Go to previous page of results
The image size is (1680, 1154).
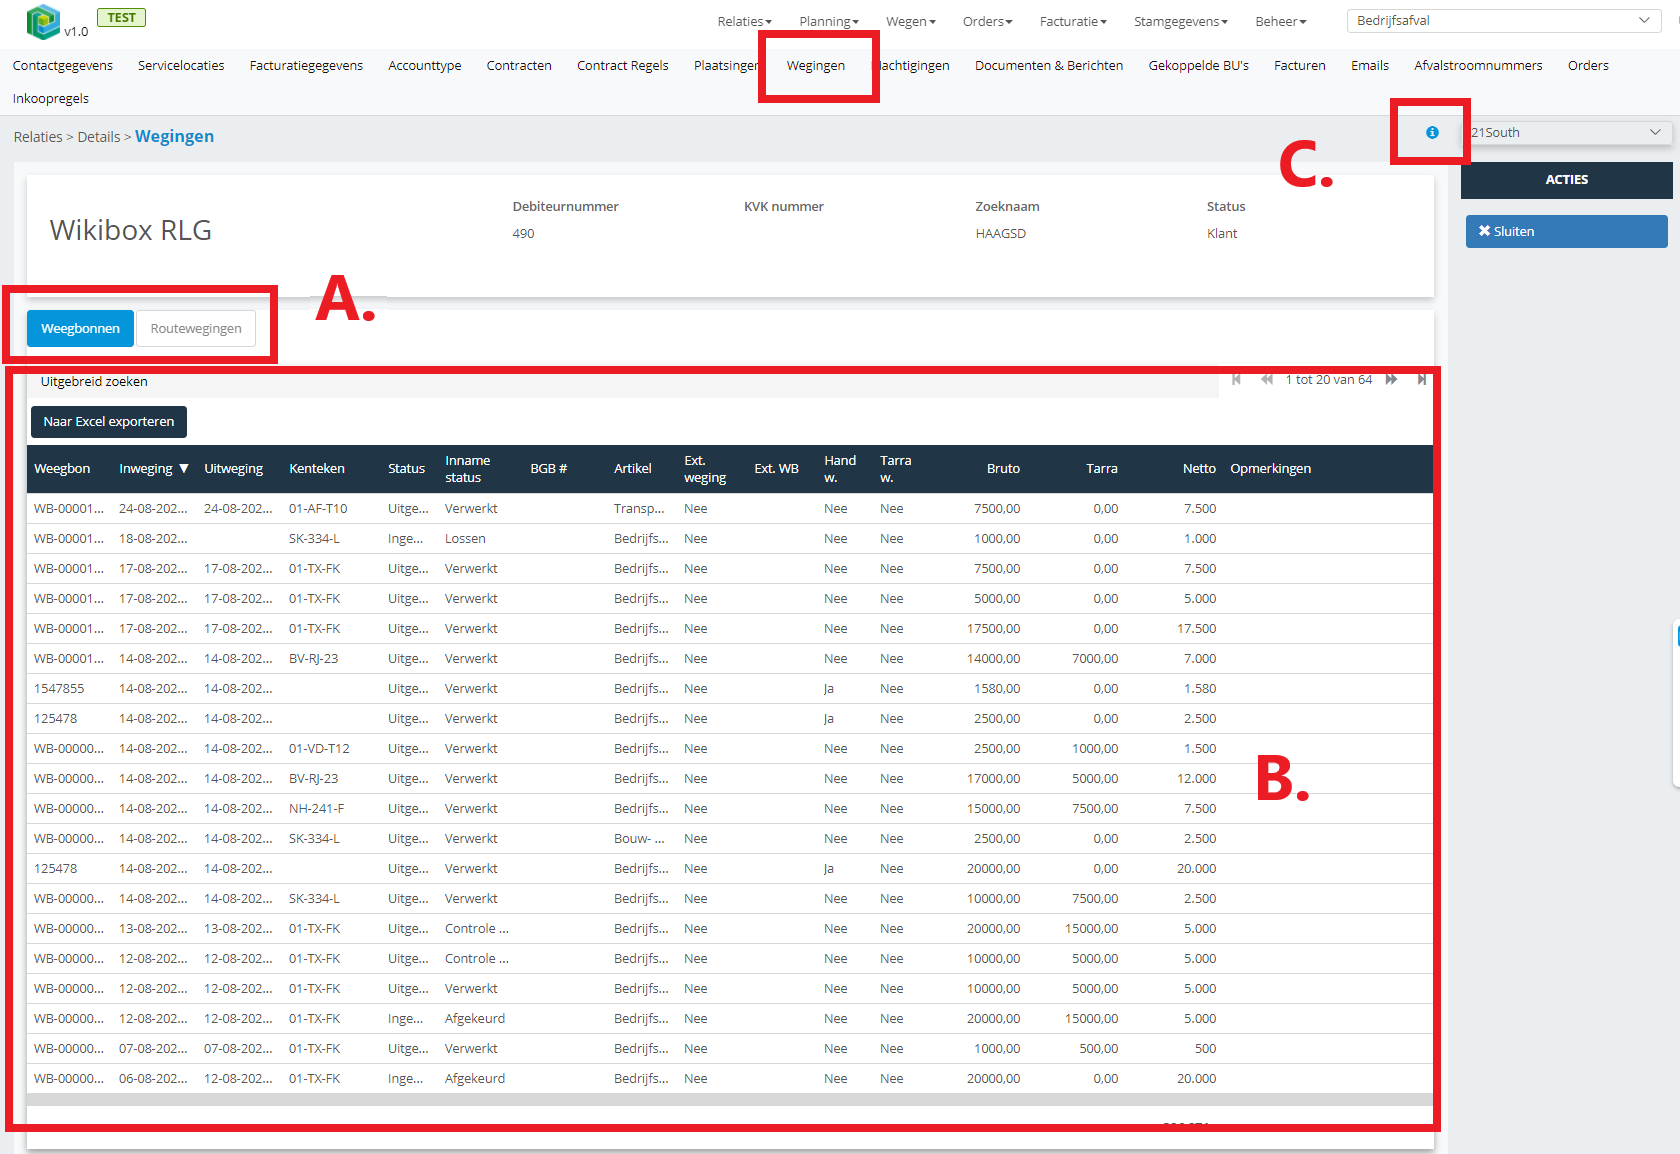tap(1267, 379)
